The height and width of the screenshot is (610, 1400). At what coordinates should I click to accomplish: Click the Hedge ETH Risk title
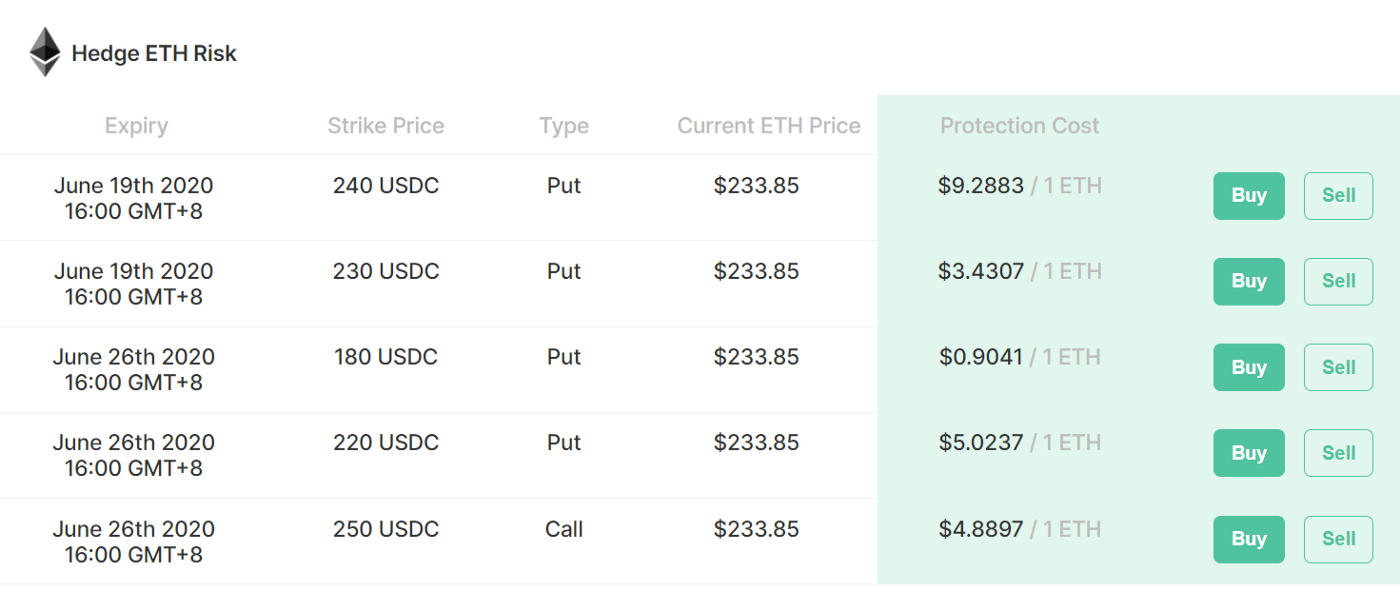154,53
